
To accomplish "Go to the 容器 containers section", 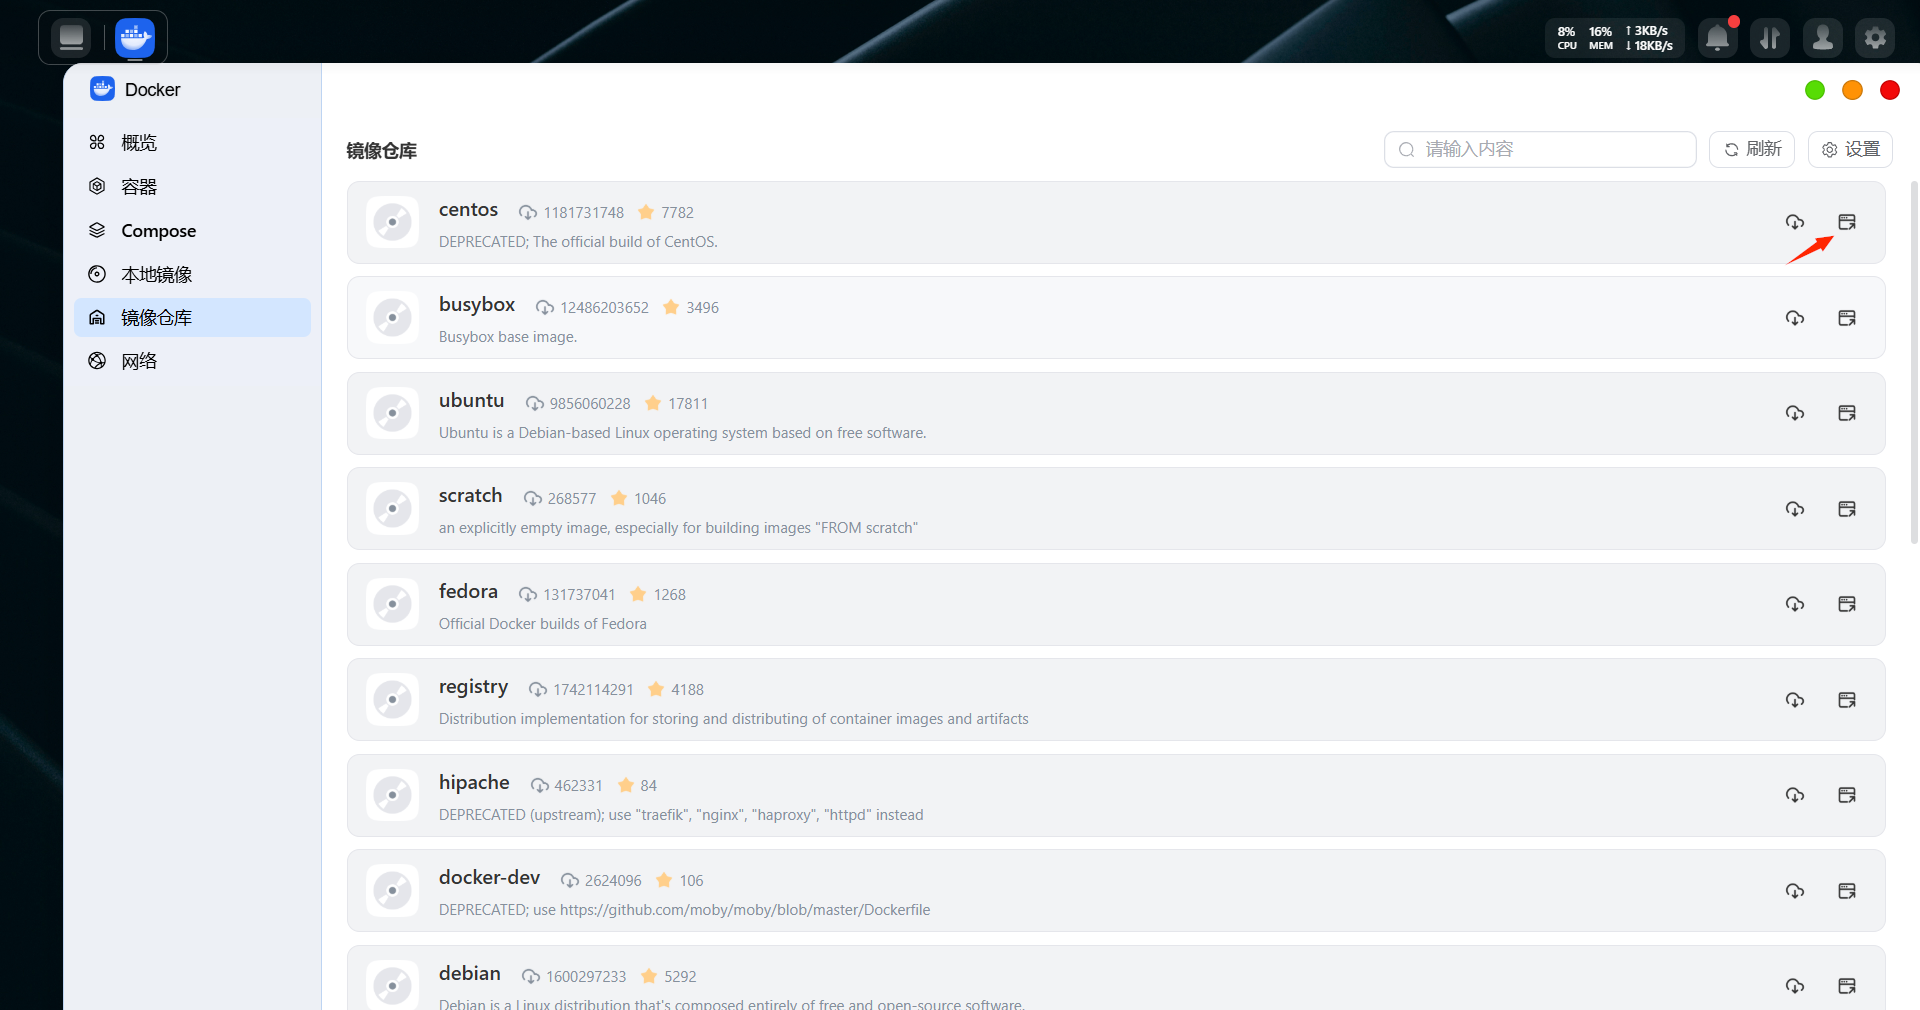I will point(192,187).
